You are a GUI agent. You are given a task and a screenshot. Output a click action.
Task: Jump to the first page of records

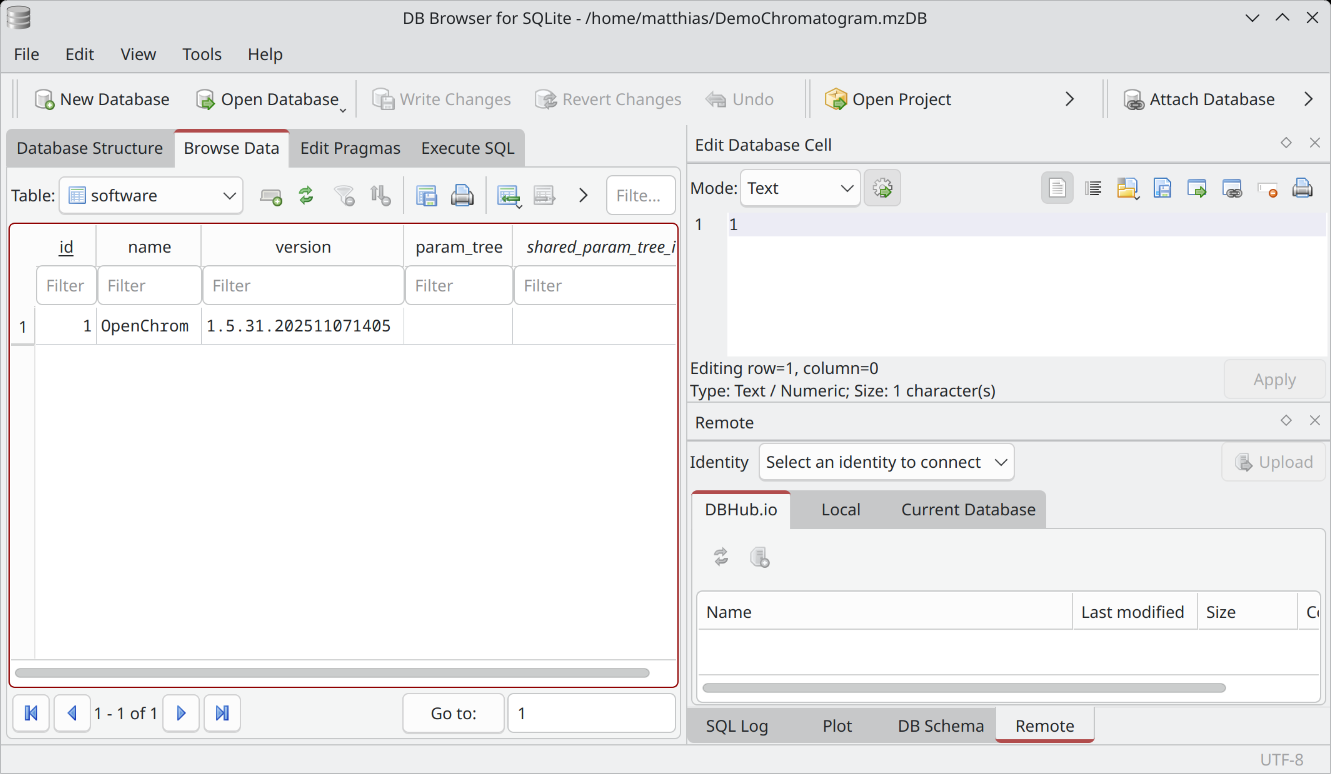coord(31,713)
